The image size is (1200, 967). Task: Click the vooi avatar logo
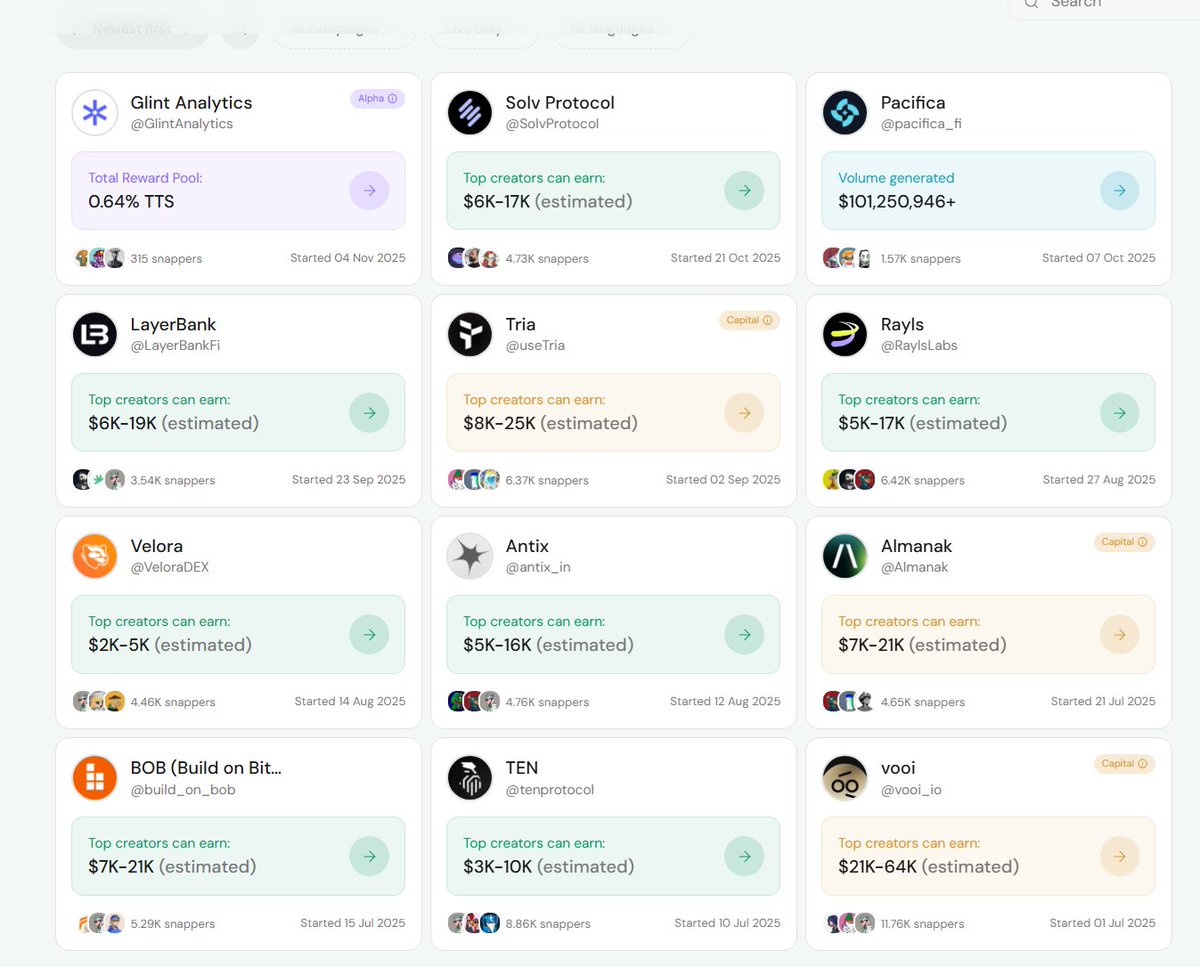click(845, 778)
